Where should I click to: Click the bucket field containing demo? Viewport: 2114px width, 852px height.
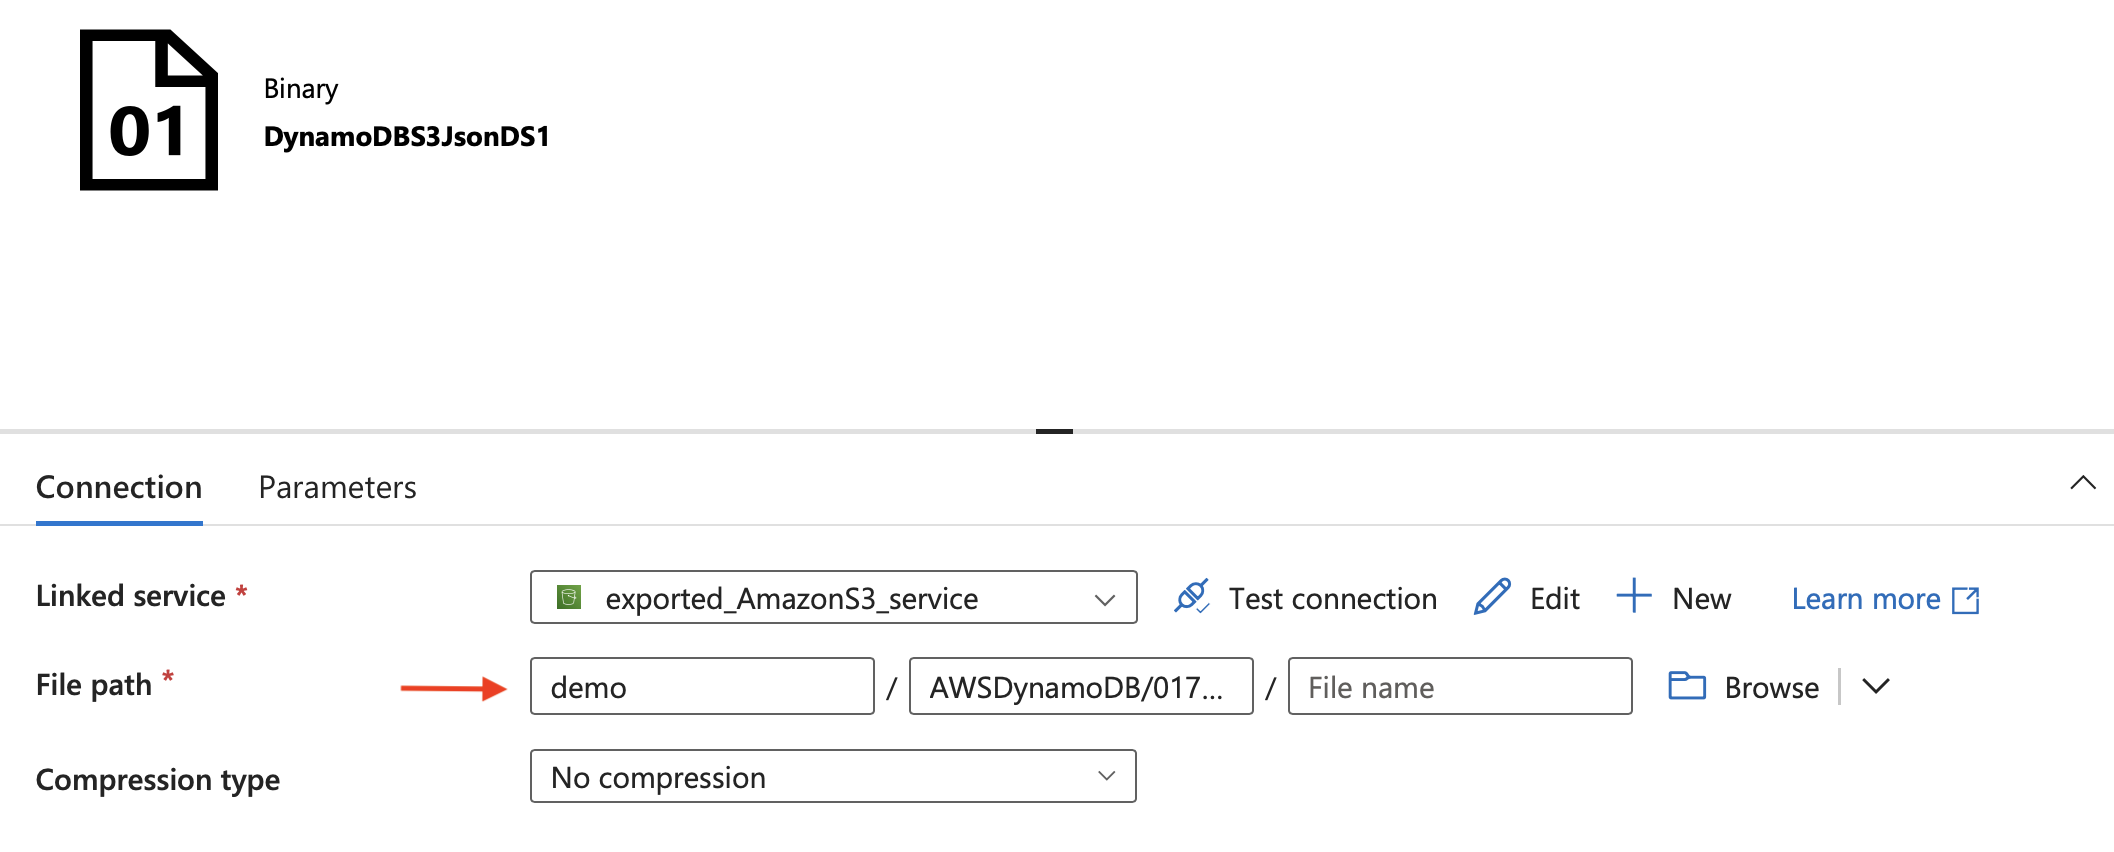tap(702, 687)
